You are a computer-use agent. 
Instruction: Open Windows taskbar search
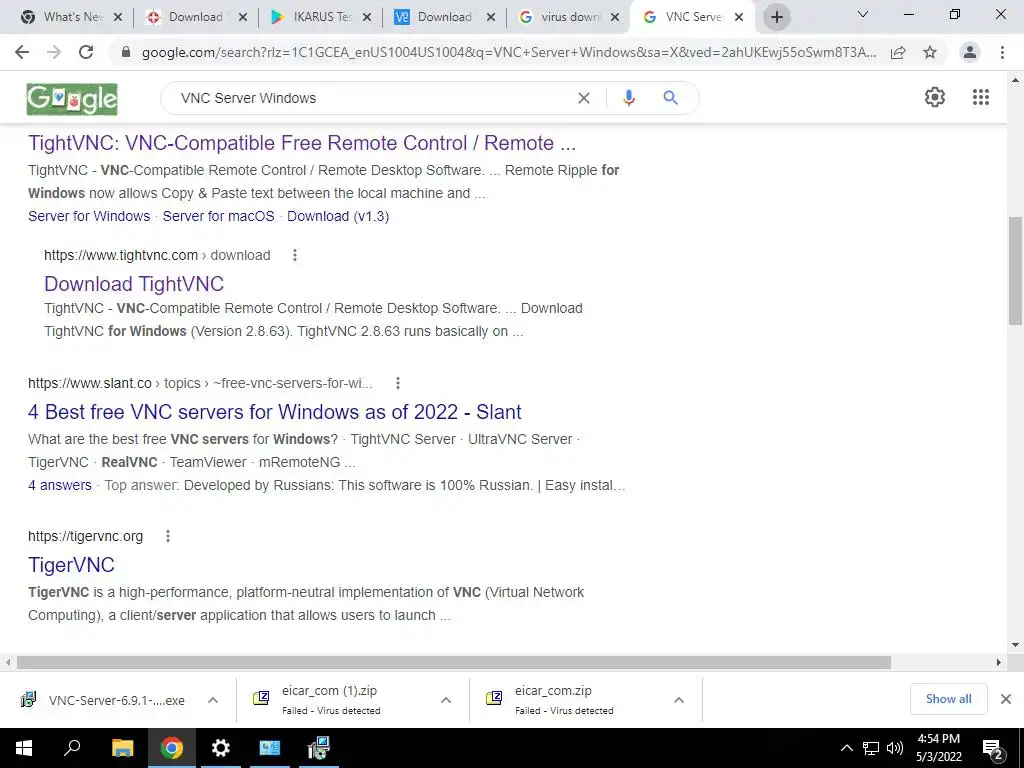point(72,748)
